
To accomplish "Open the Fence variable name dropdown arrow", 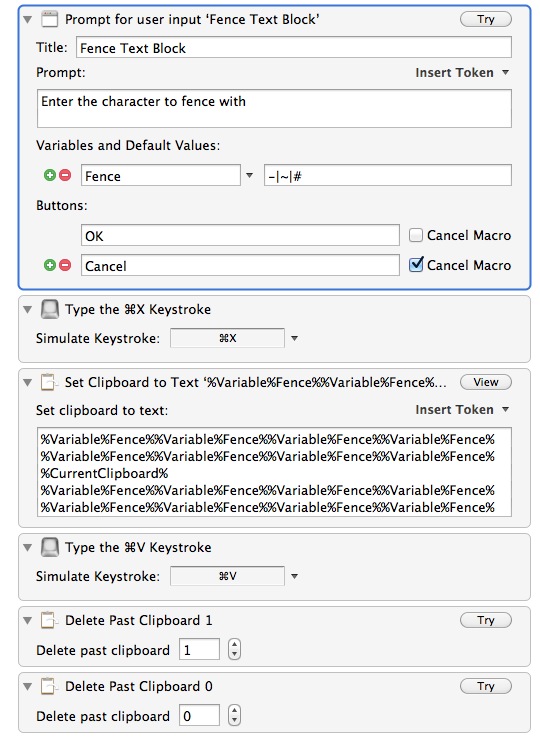I will pyautogui.click(x=249, y=176).
